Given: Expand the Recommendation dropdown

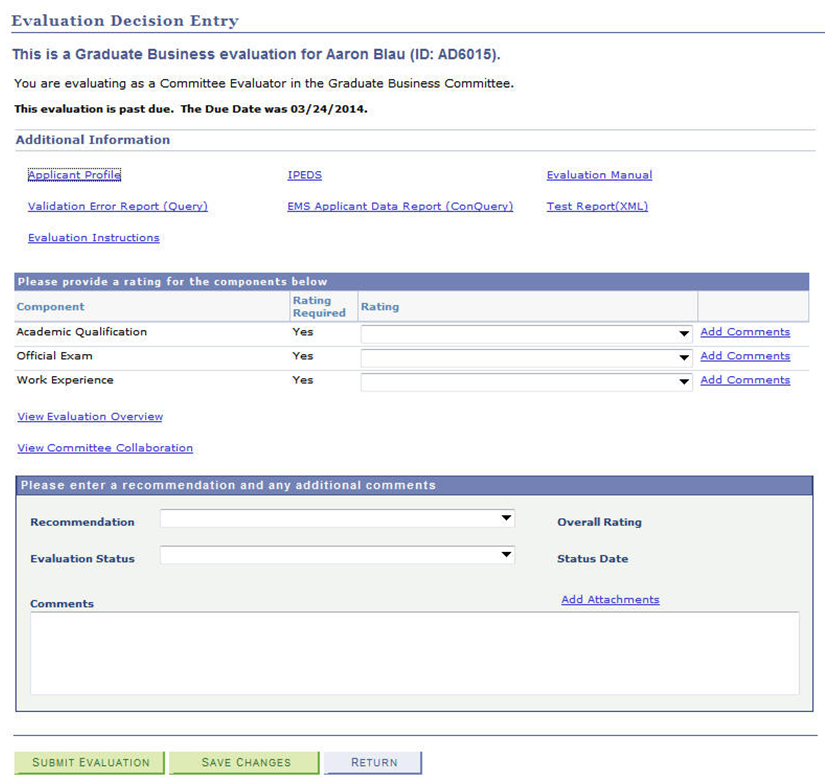Looking at the screenshot, I should [x=506, y=518].
